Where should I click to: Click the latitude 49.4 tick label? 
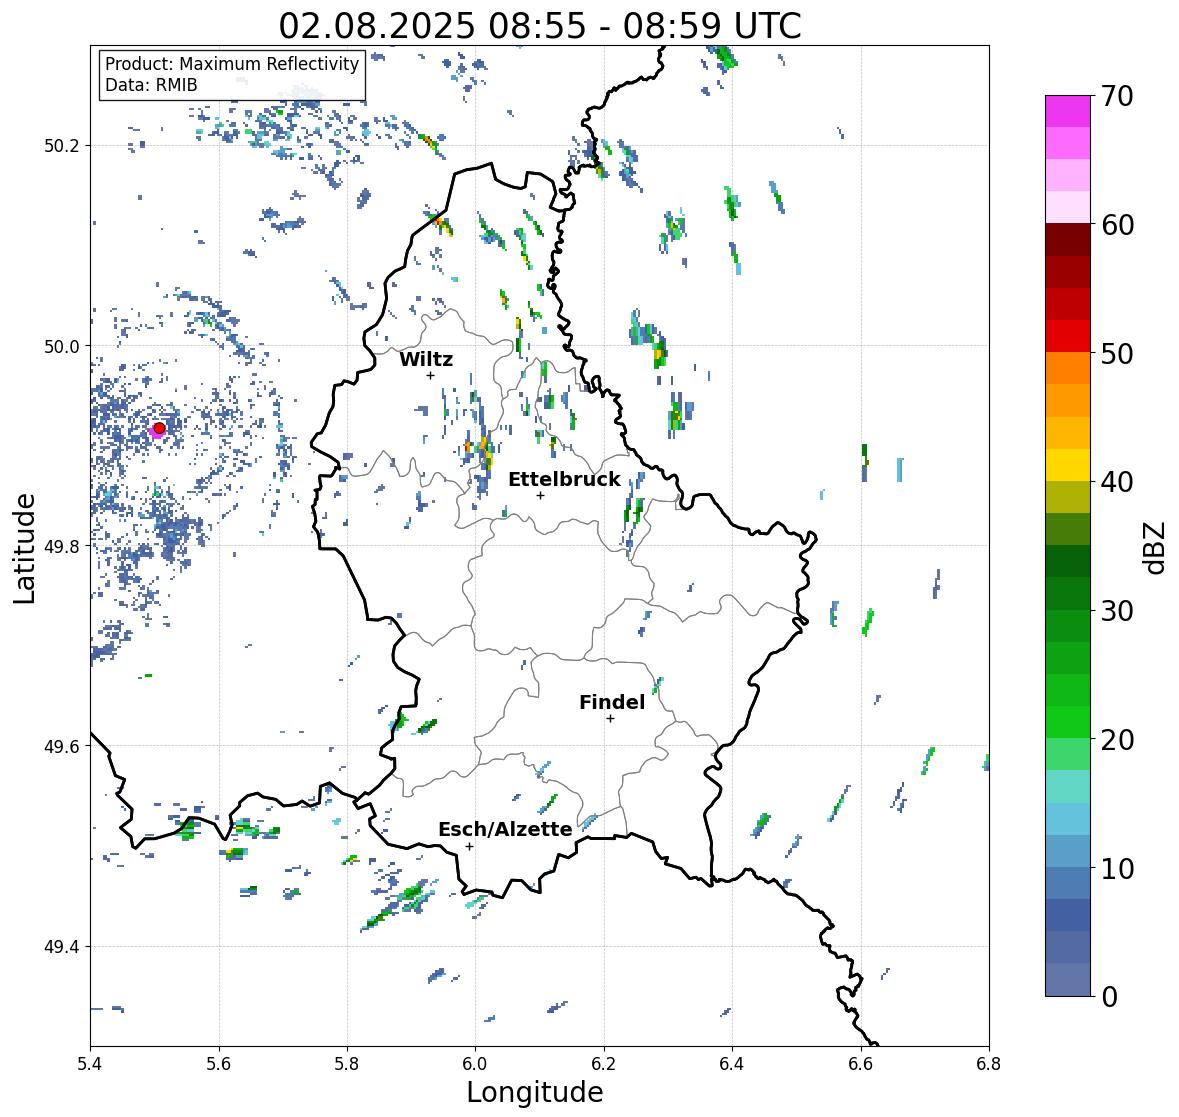click(62, 947)
